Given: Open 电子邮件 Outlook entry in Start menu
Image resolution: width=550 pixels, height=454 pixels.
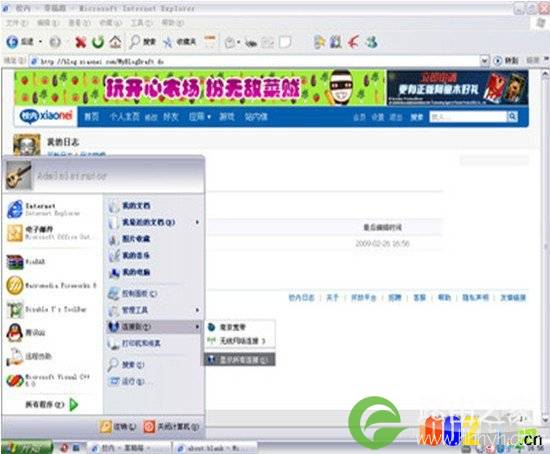Looking at the screenshot, I should (51, 233).
